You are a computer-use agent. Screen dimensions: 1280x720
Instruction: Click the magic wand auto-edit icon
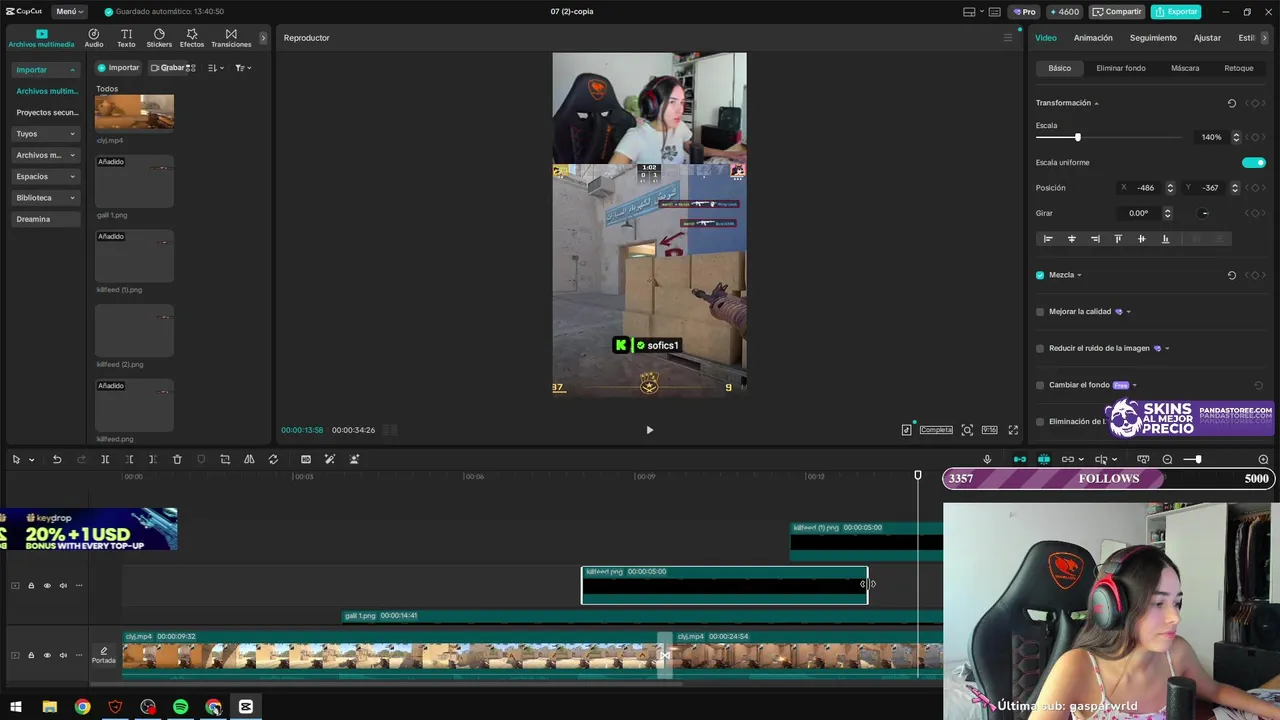pyautogui.click(x=330, y=459)
